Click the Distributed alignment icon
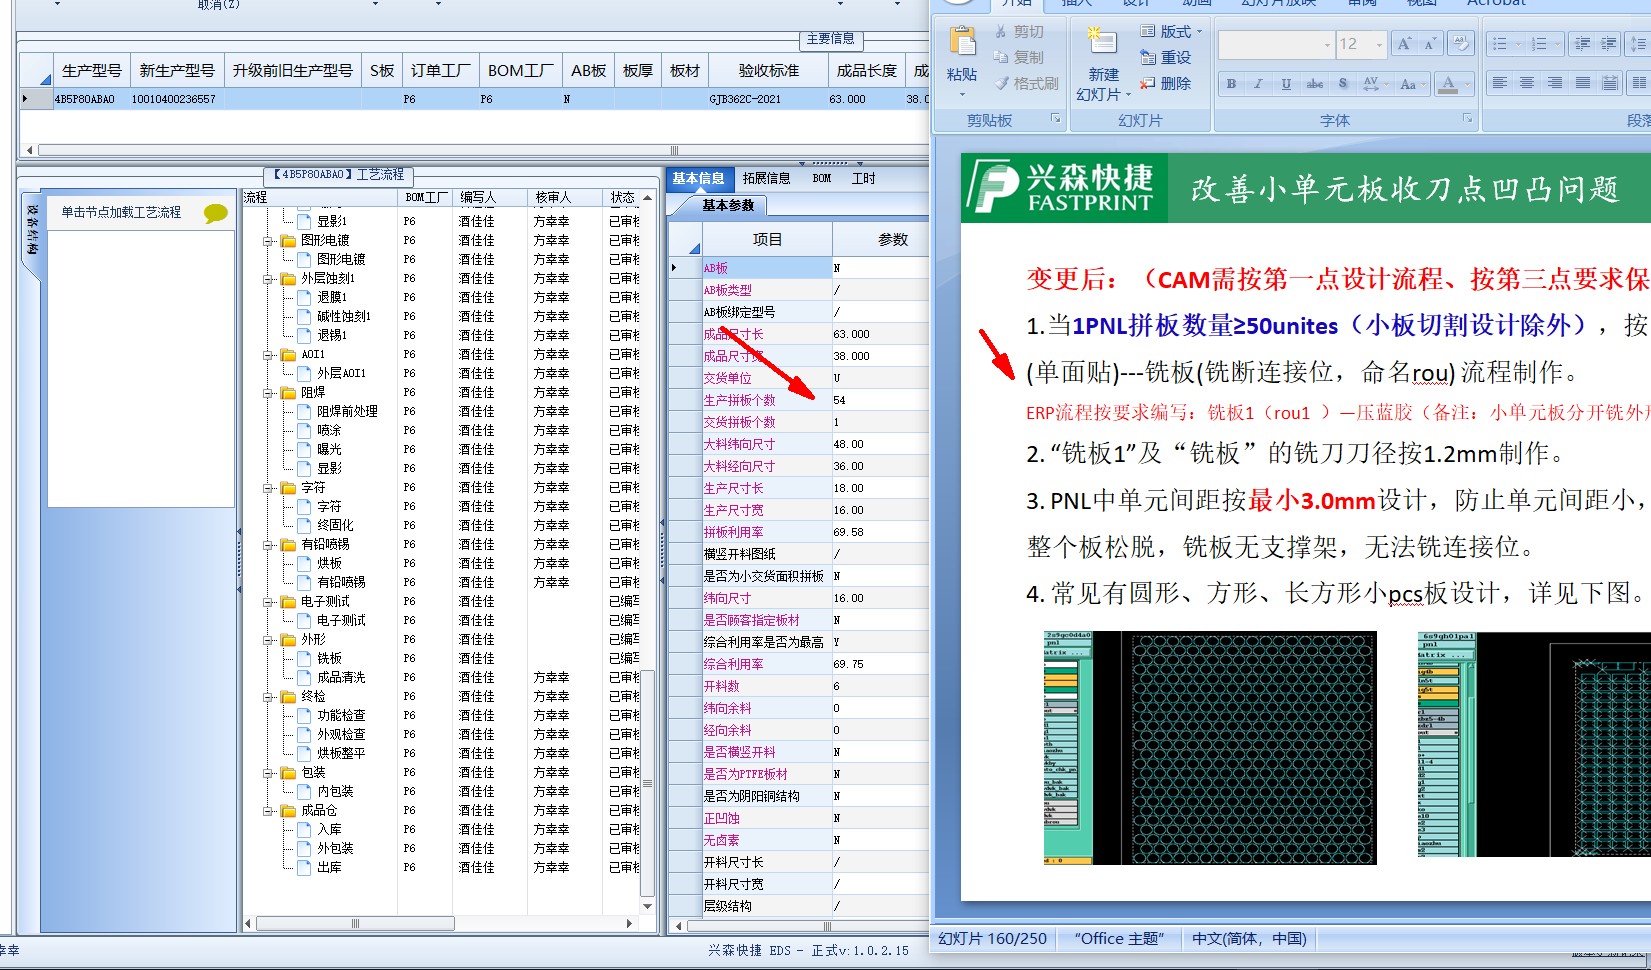The height and width of the screenshot is (970, 1651). 1609,84
